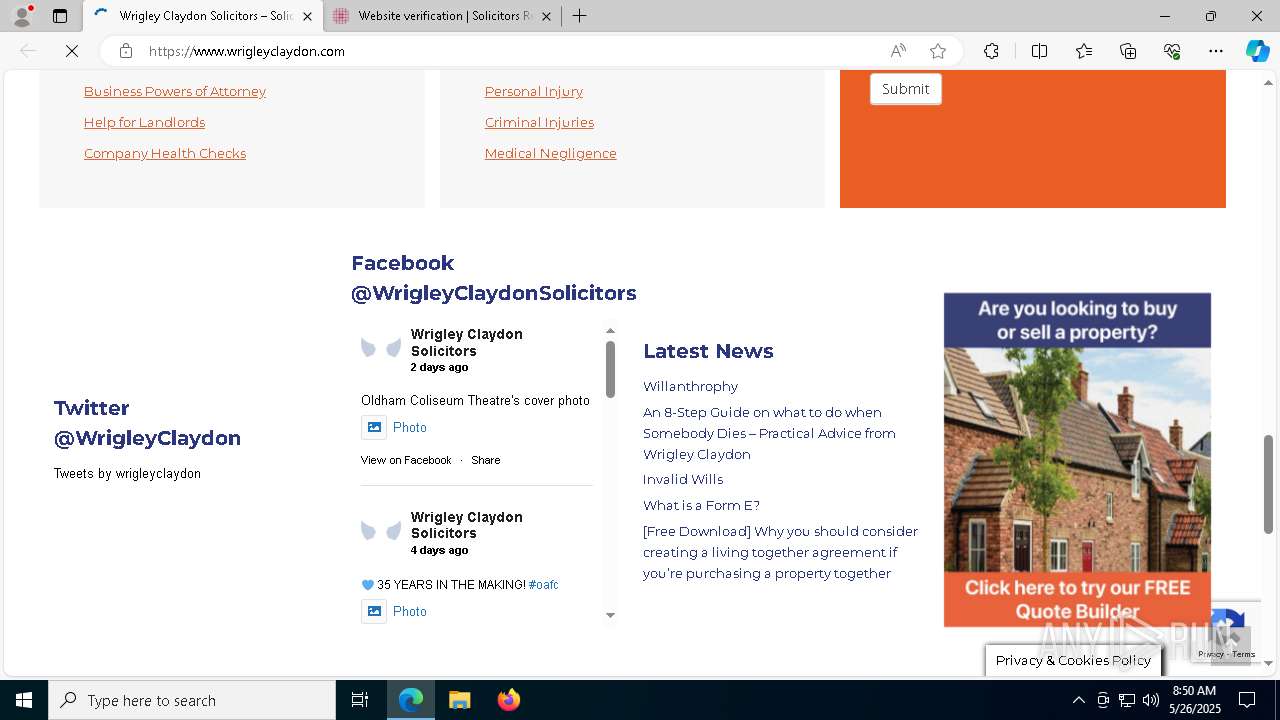
Task: Open the #oafc hashtag link
Action: pyautogui.click(x=543, y=584)
